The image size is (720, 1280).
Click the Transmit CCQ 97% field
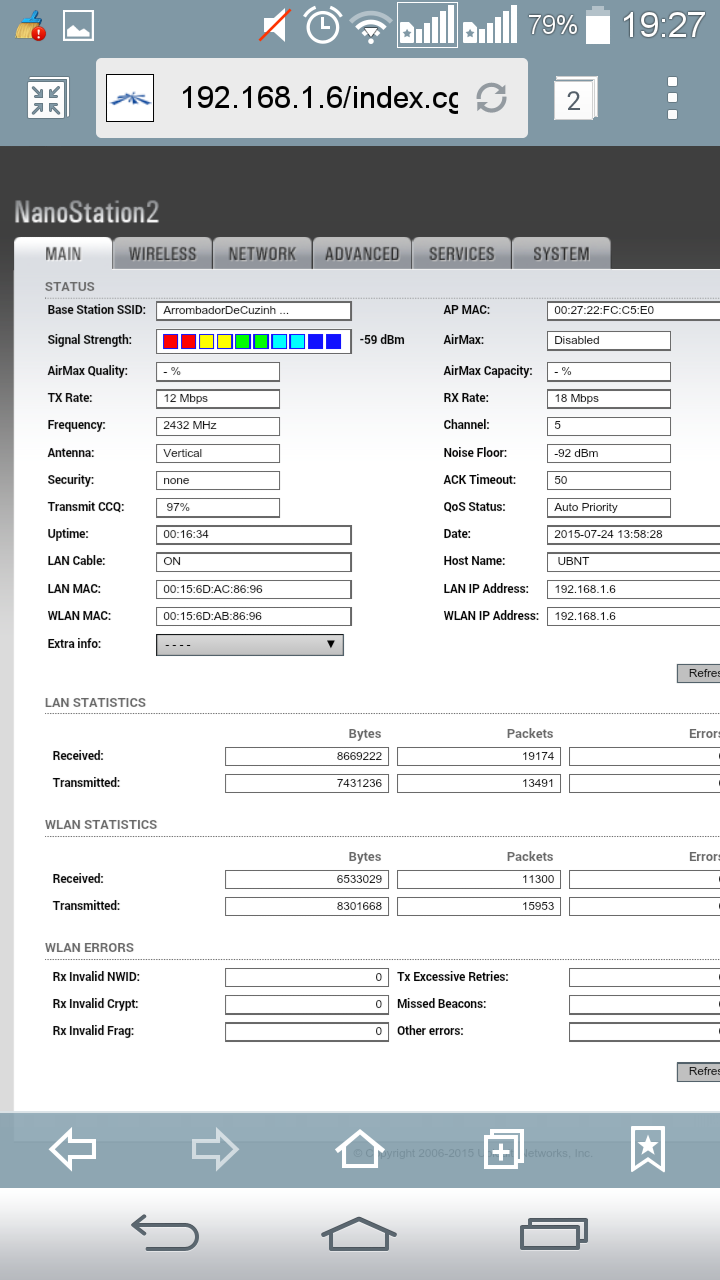pos(218,507)
